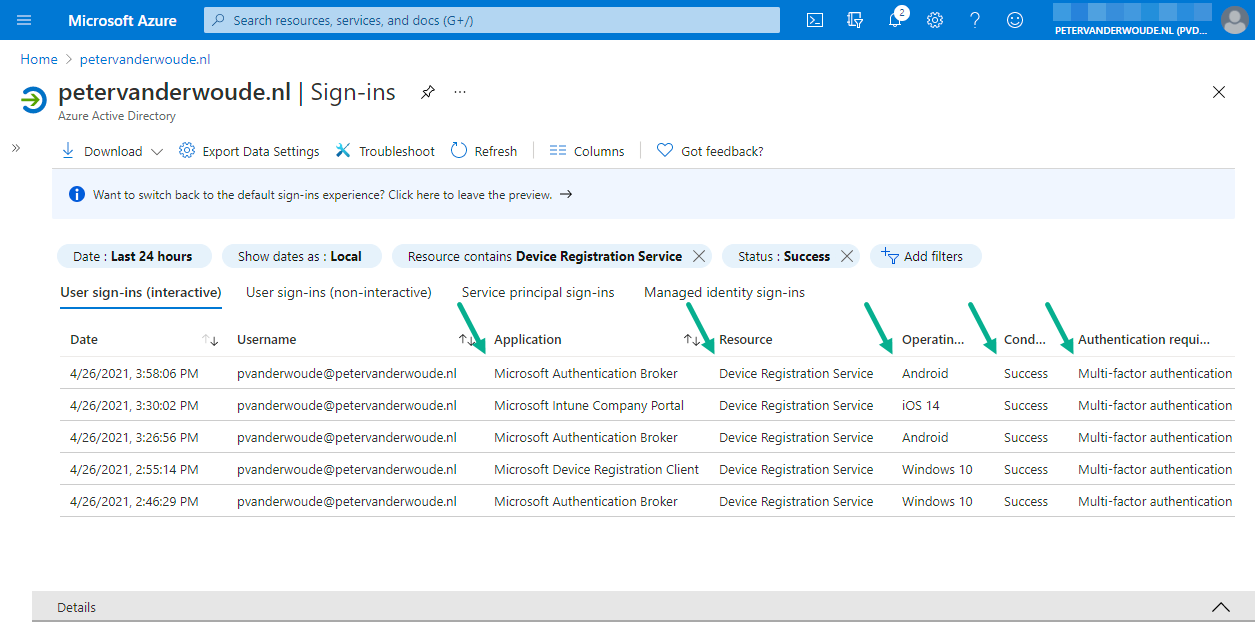Switch to Service principal sign-ins tab
The image size is (1255, 622).
[537, 291]
